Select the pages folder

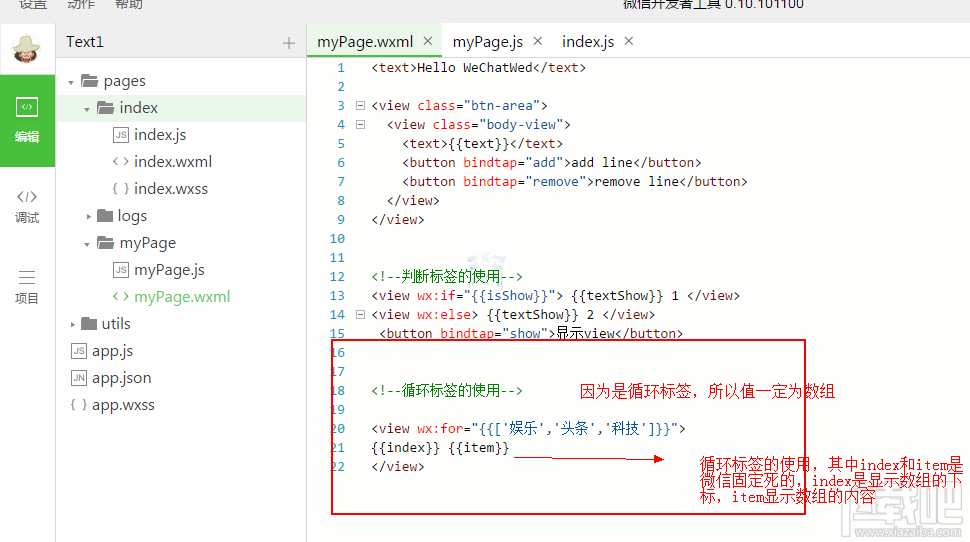tap(124, 81)
